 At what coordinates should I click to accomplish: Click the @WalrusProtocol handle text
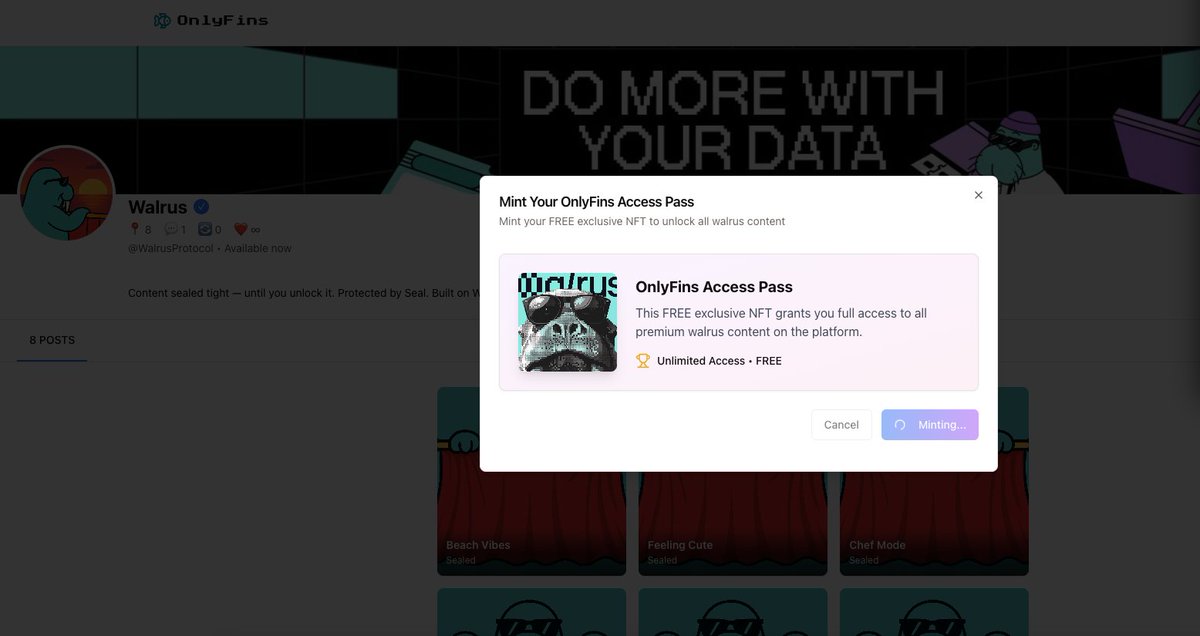click(x=171, y=248)
